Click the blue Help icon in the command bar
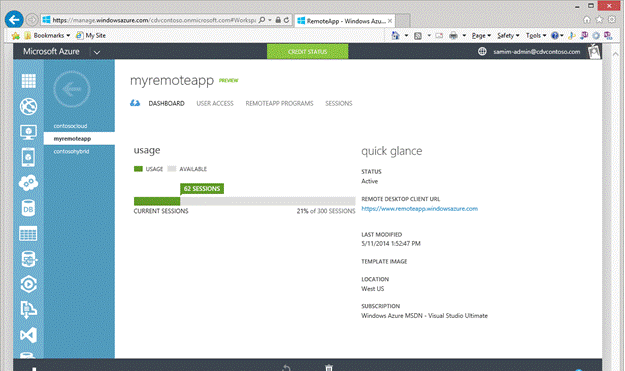The height and width of the screenshot is (371, 625). pos(555,35)
